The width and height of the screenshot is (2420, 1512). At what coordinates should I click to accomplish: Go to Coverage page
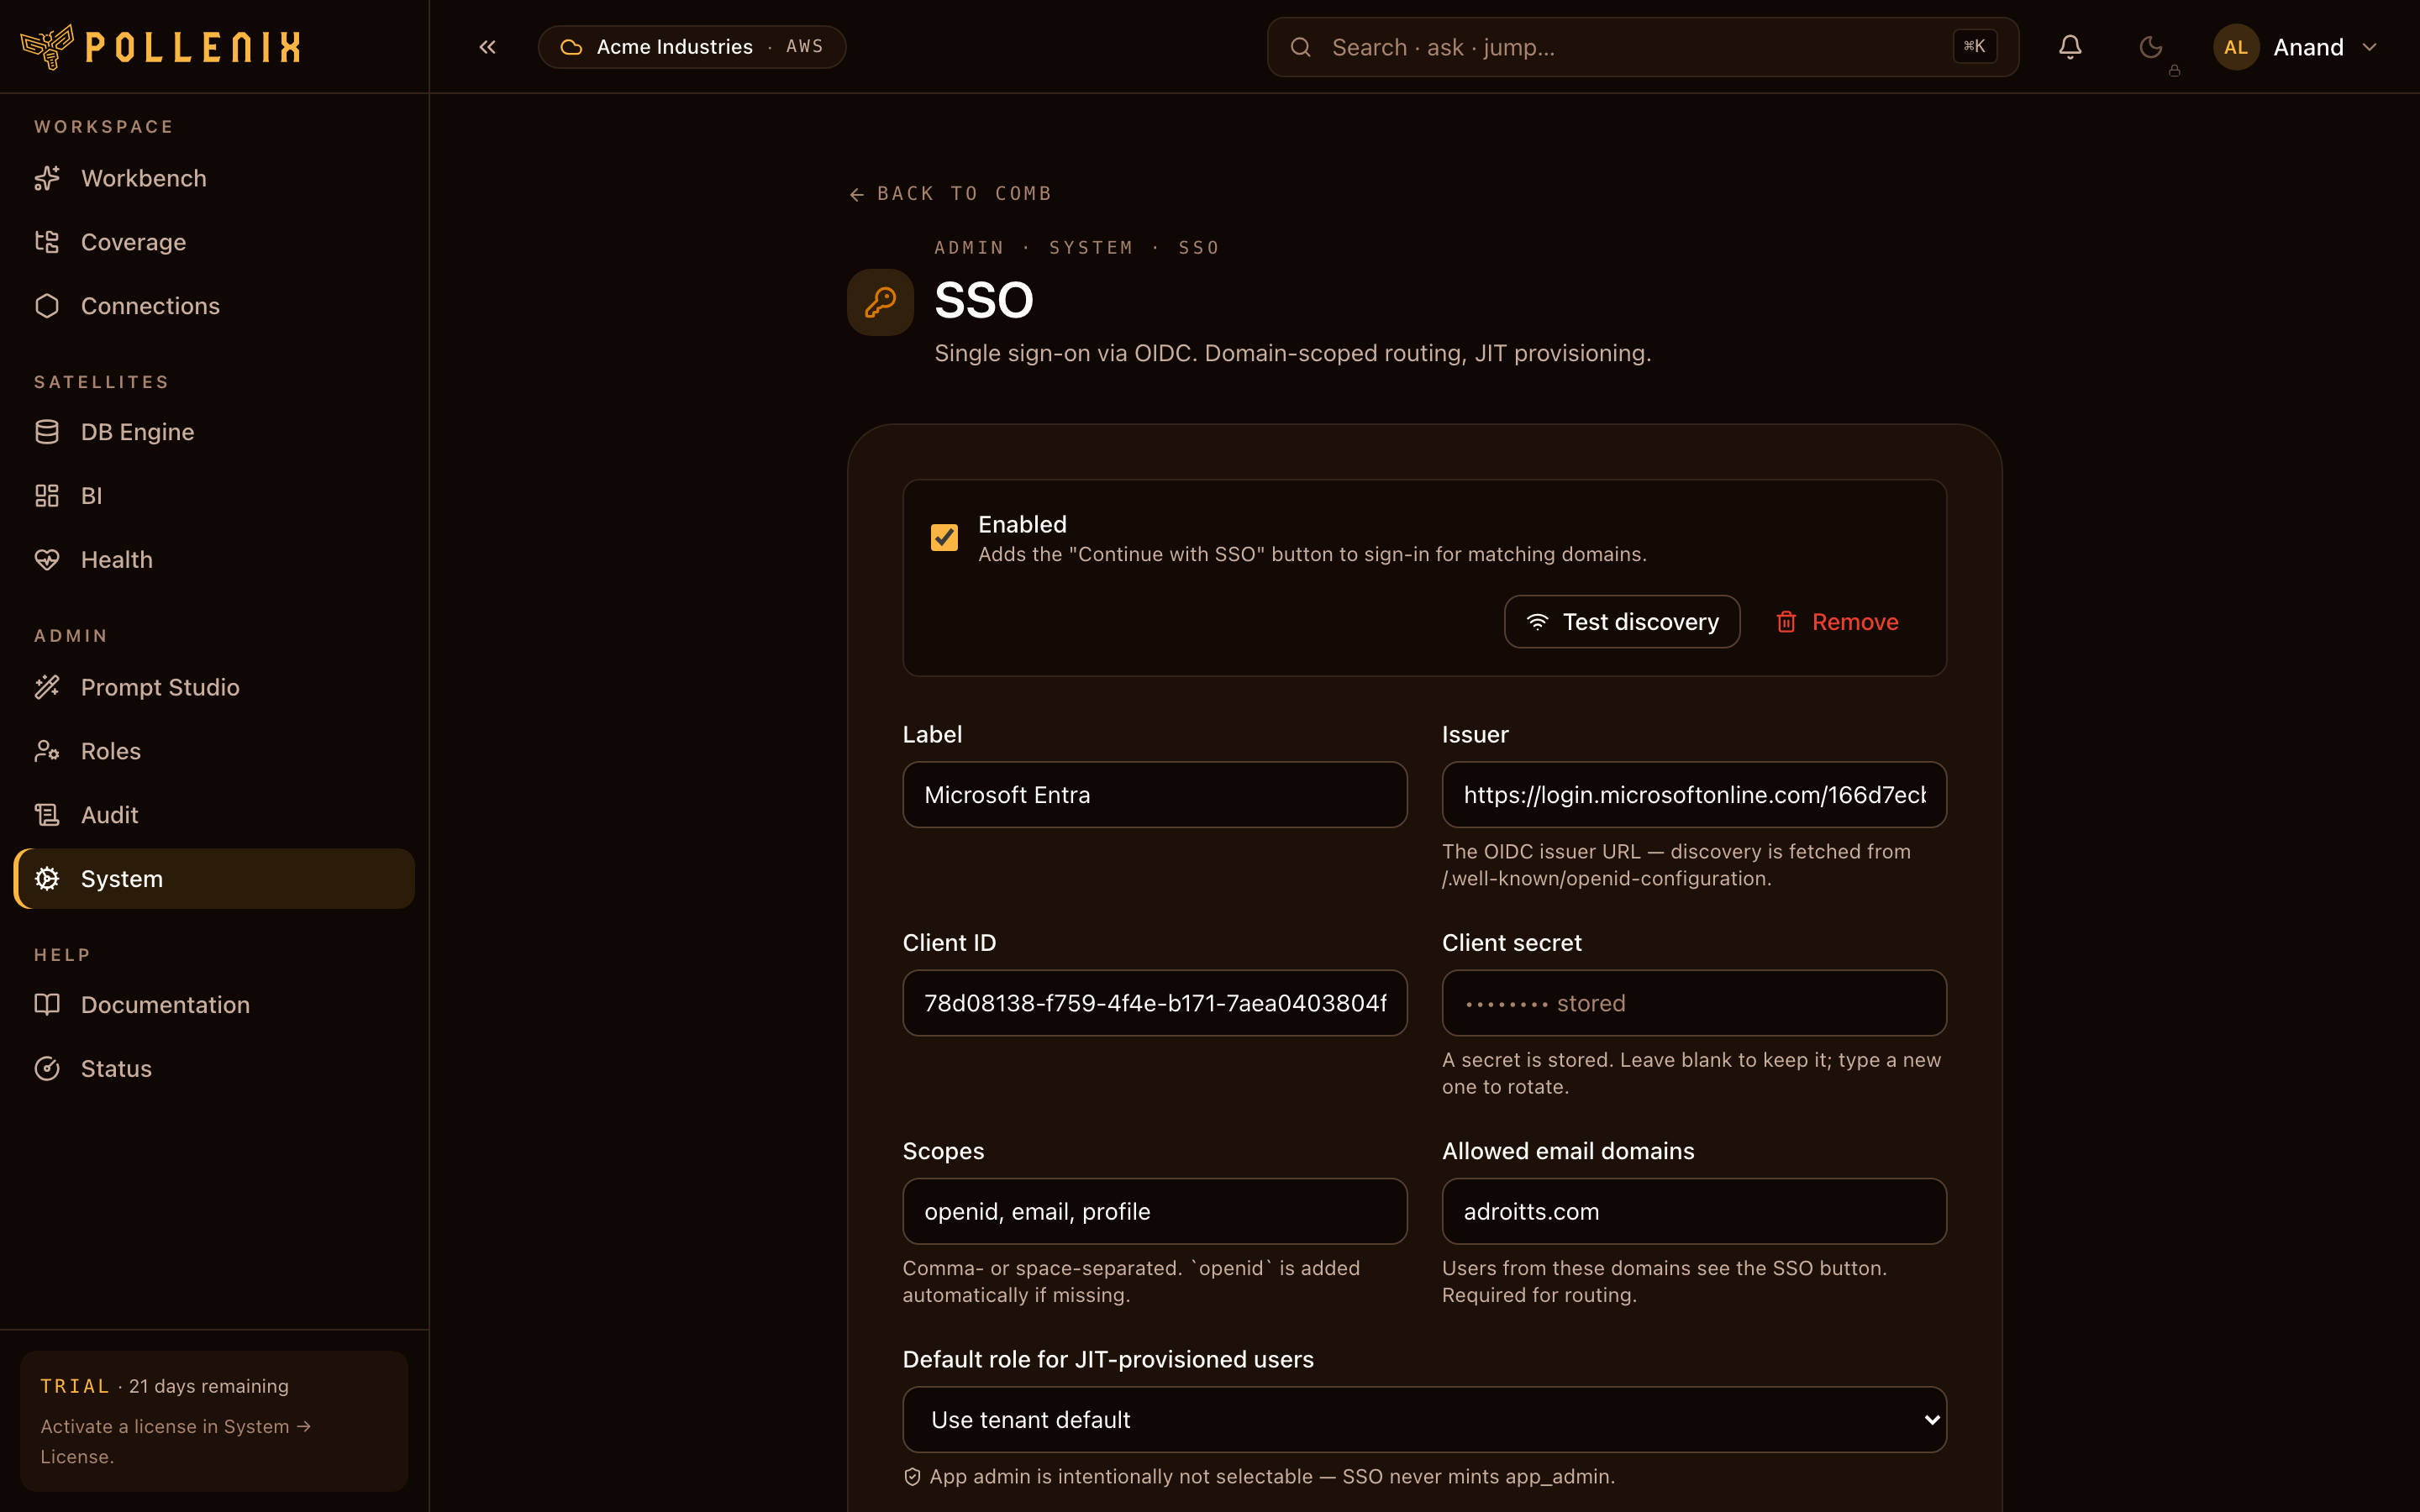pos(214,242)
